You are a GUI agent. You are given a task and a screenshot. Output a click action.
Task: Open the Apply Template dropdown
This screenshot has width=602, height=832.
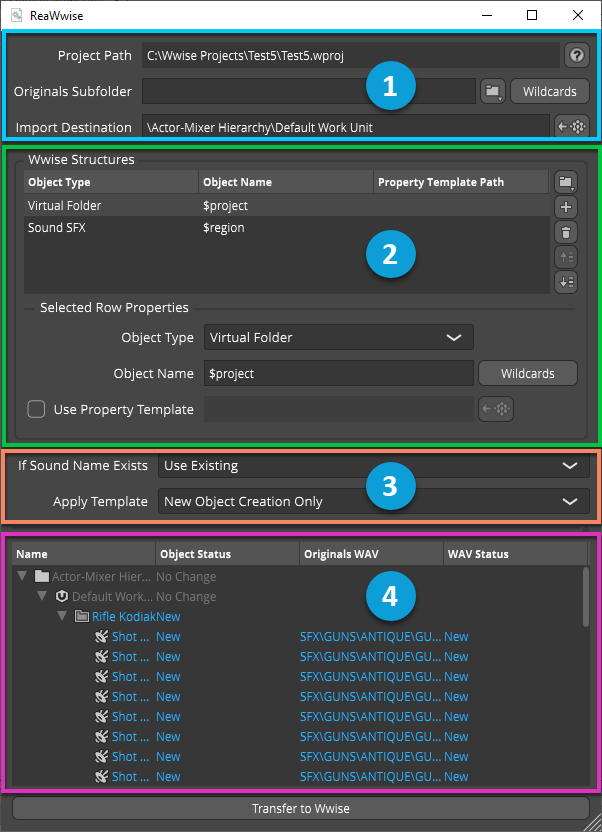(x=370, y=501)
